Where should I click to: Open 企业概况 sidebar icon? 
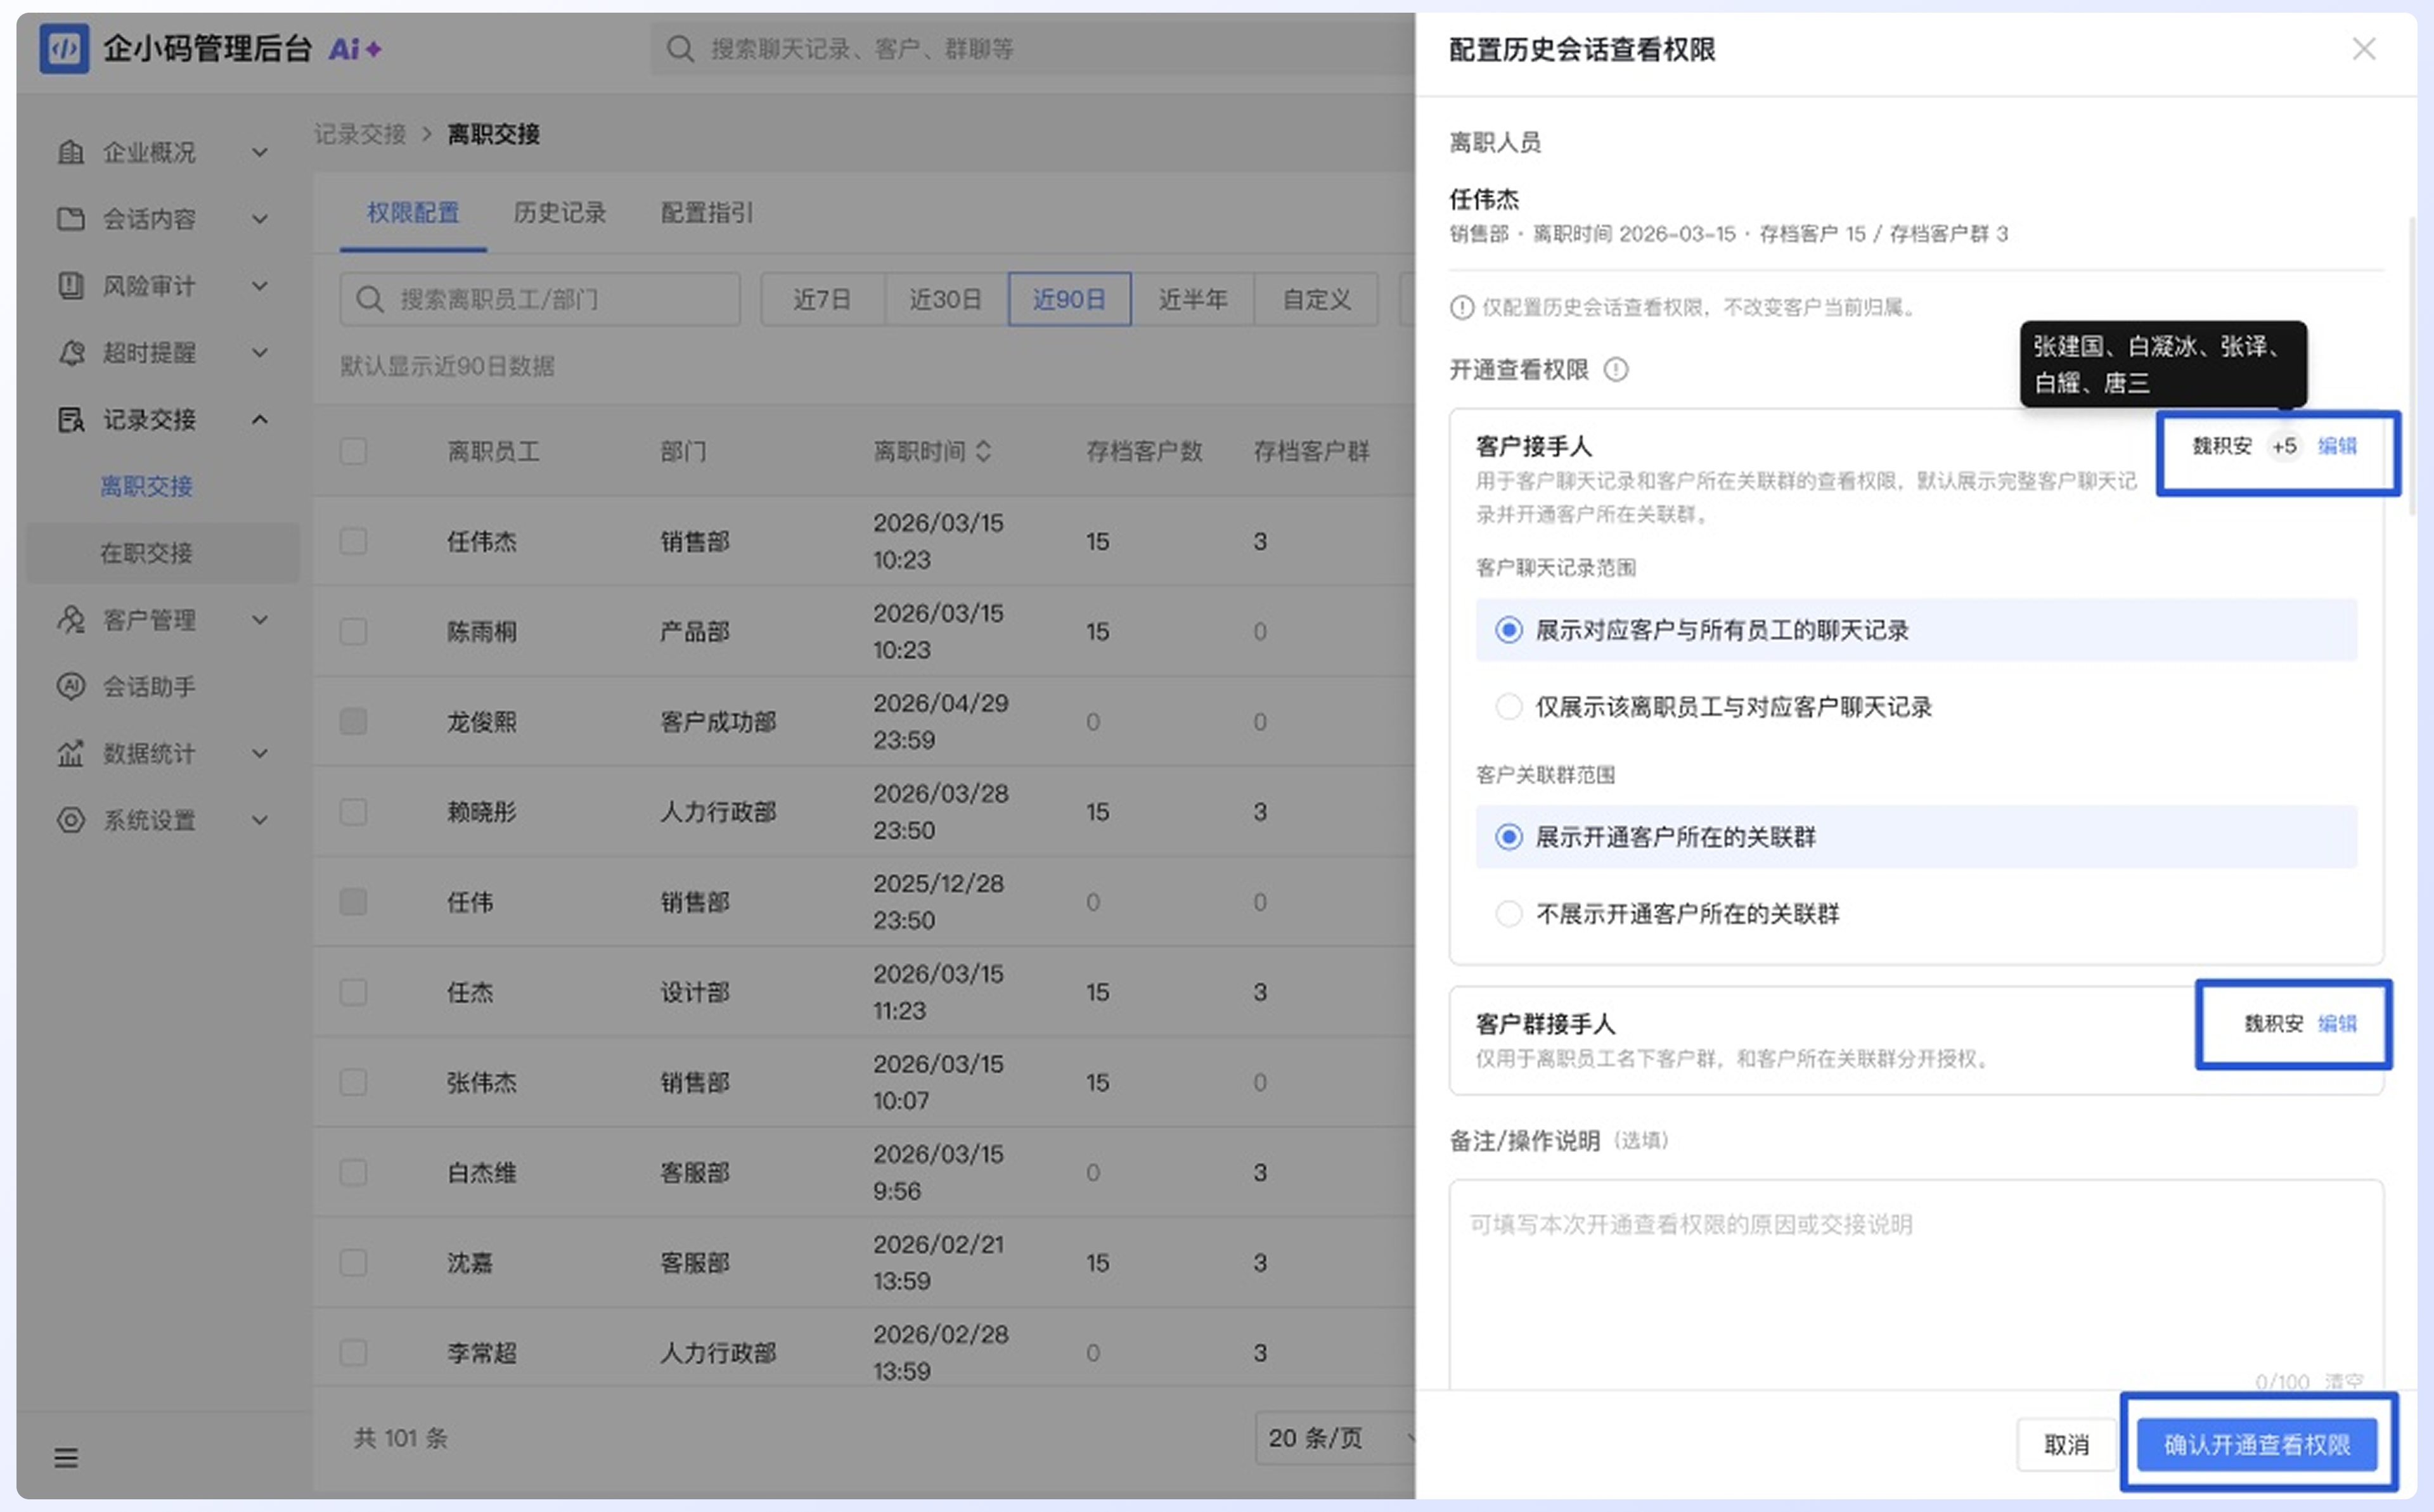(x=70, y=152)
